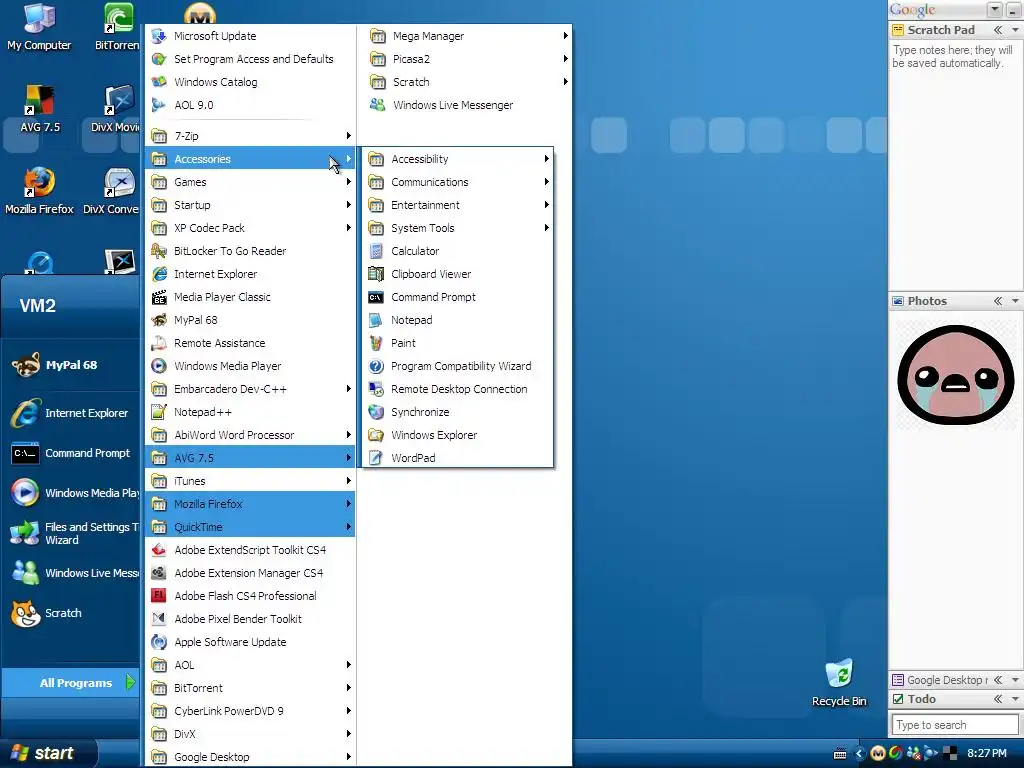
Task: Launch Notepad from Accessories
Action: coord(457,320)
